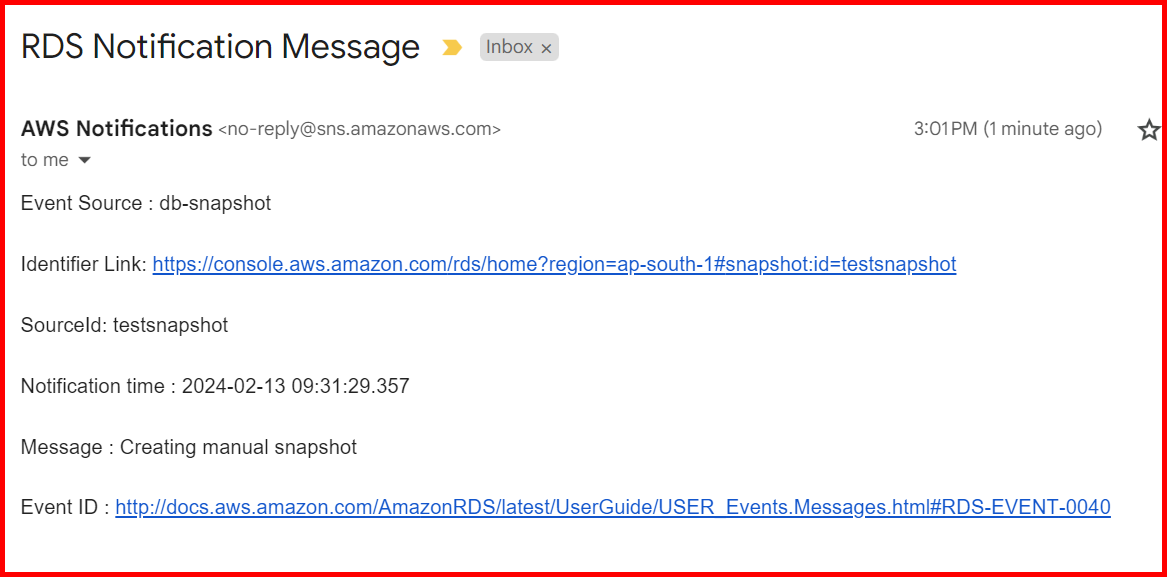Toggle the yellow importance marker arrow

point(453,47)
